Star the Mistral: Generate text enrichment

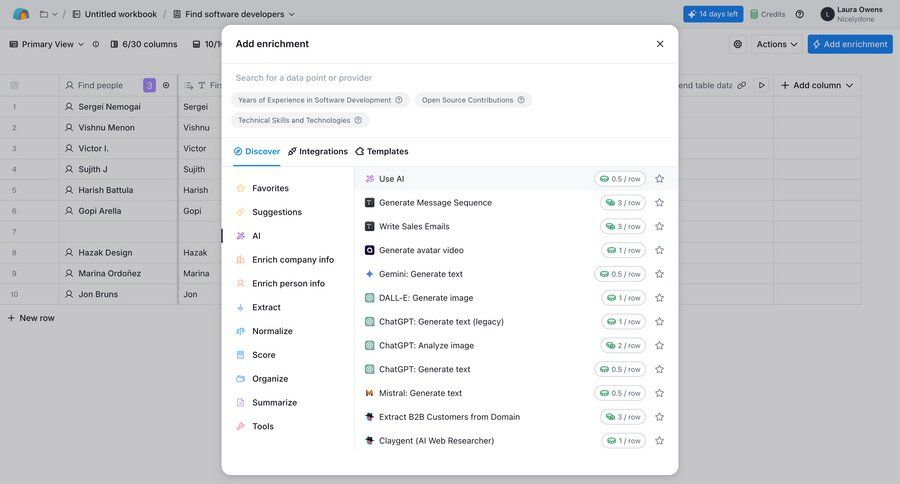point(660,393)
